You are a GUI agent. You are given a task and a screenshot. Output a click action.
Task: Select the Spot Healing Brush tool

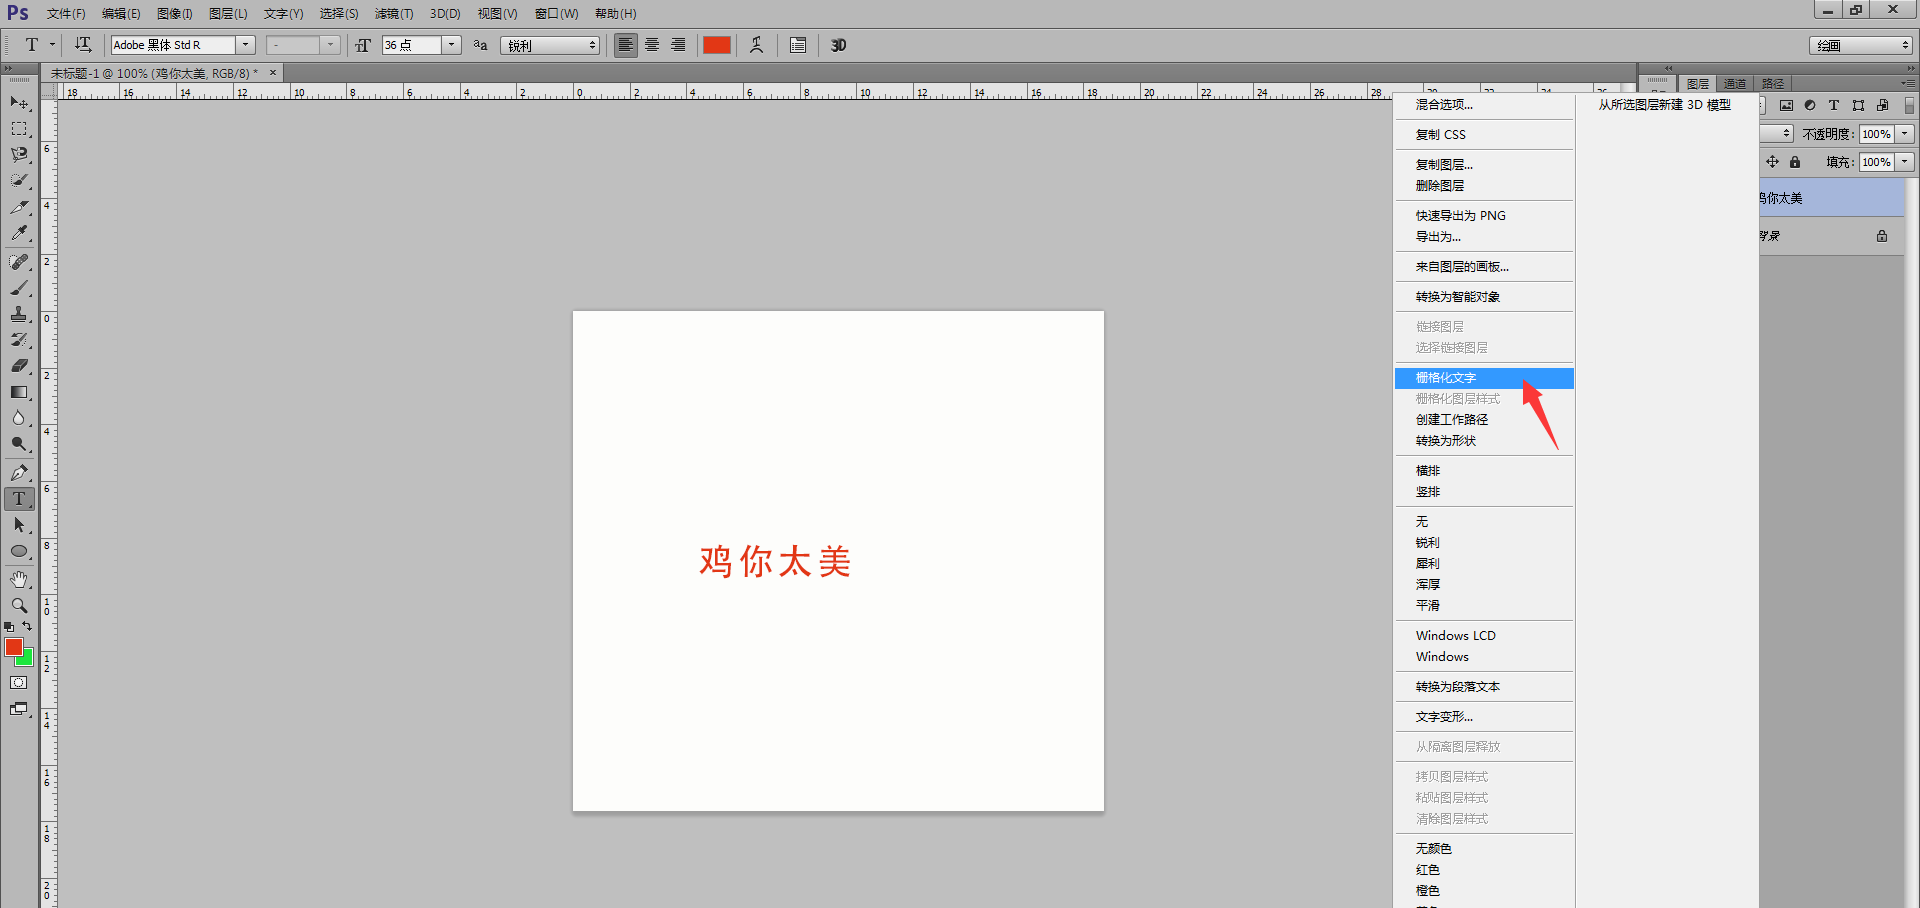19,262
